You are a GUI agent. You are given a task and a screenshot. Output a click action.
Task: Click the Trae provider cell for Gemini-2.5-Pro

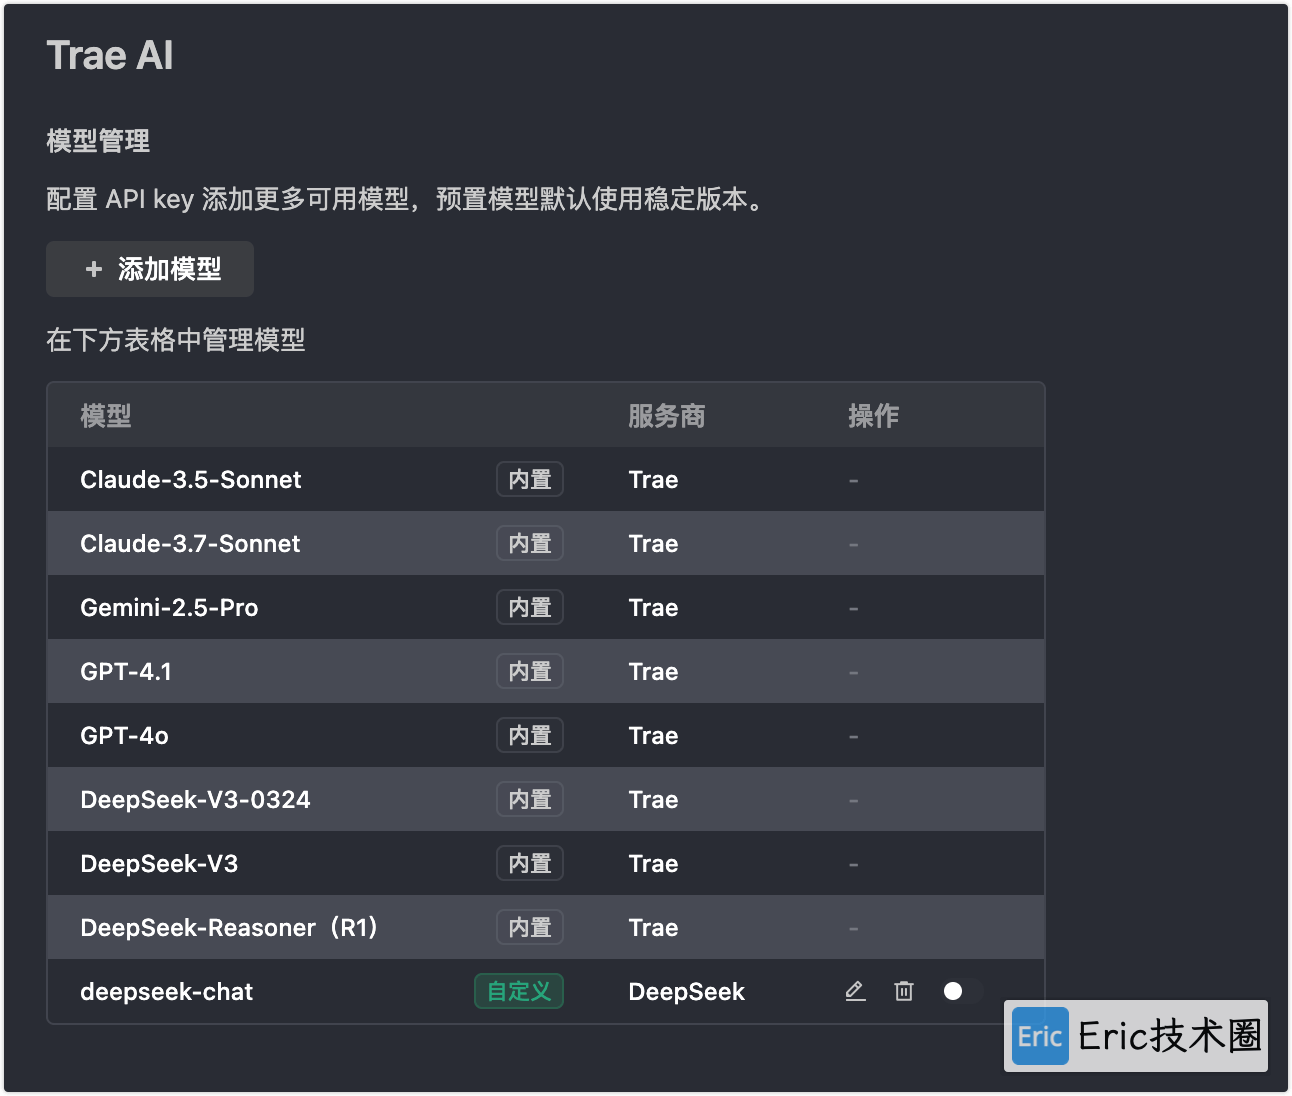(653, 608)
